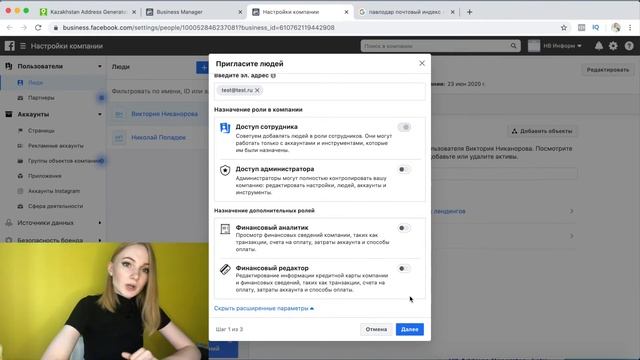640x360 pixels.
Task: Expand the лендингов row chevron
Action: point(571,211)
